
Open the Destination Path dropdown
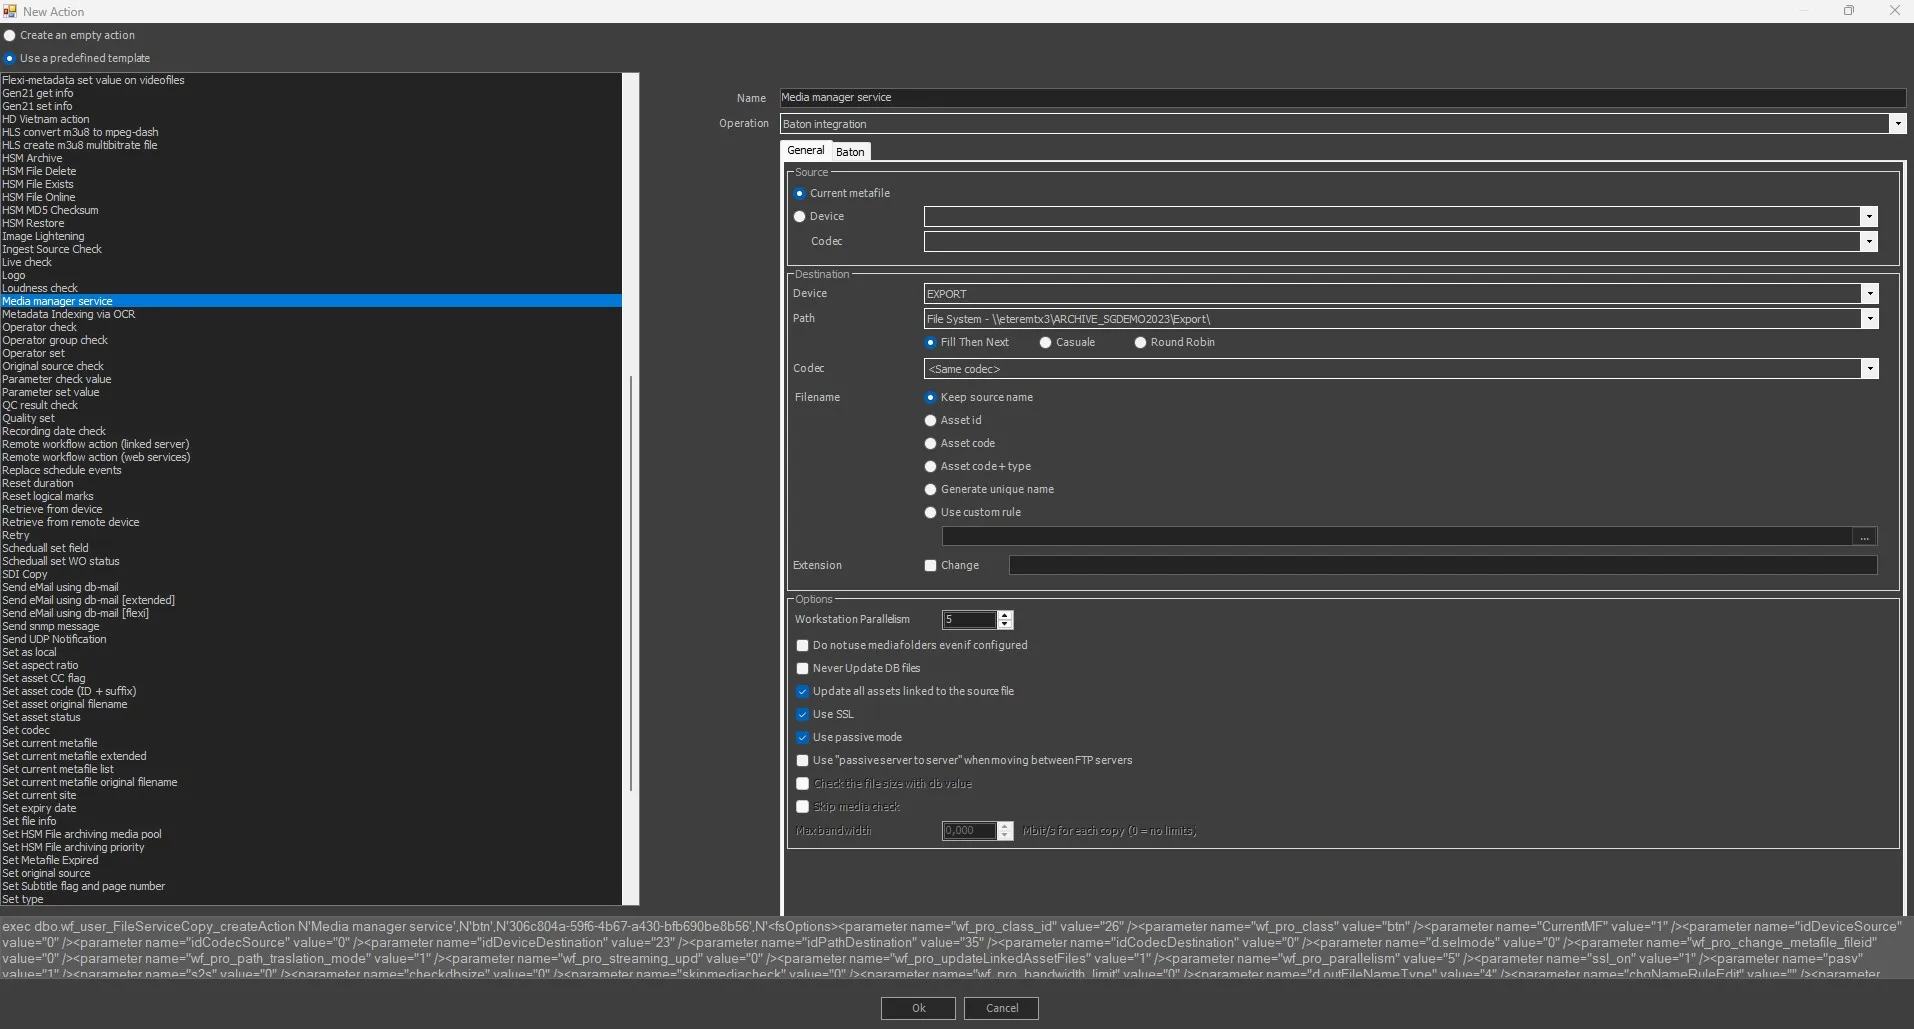[x=1869, y=319]
